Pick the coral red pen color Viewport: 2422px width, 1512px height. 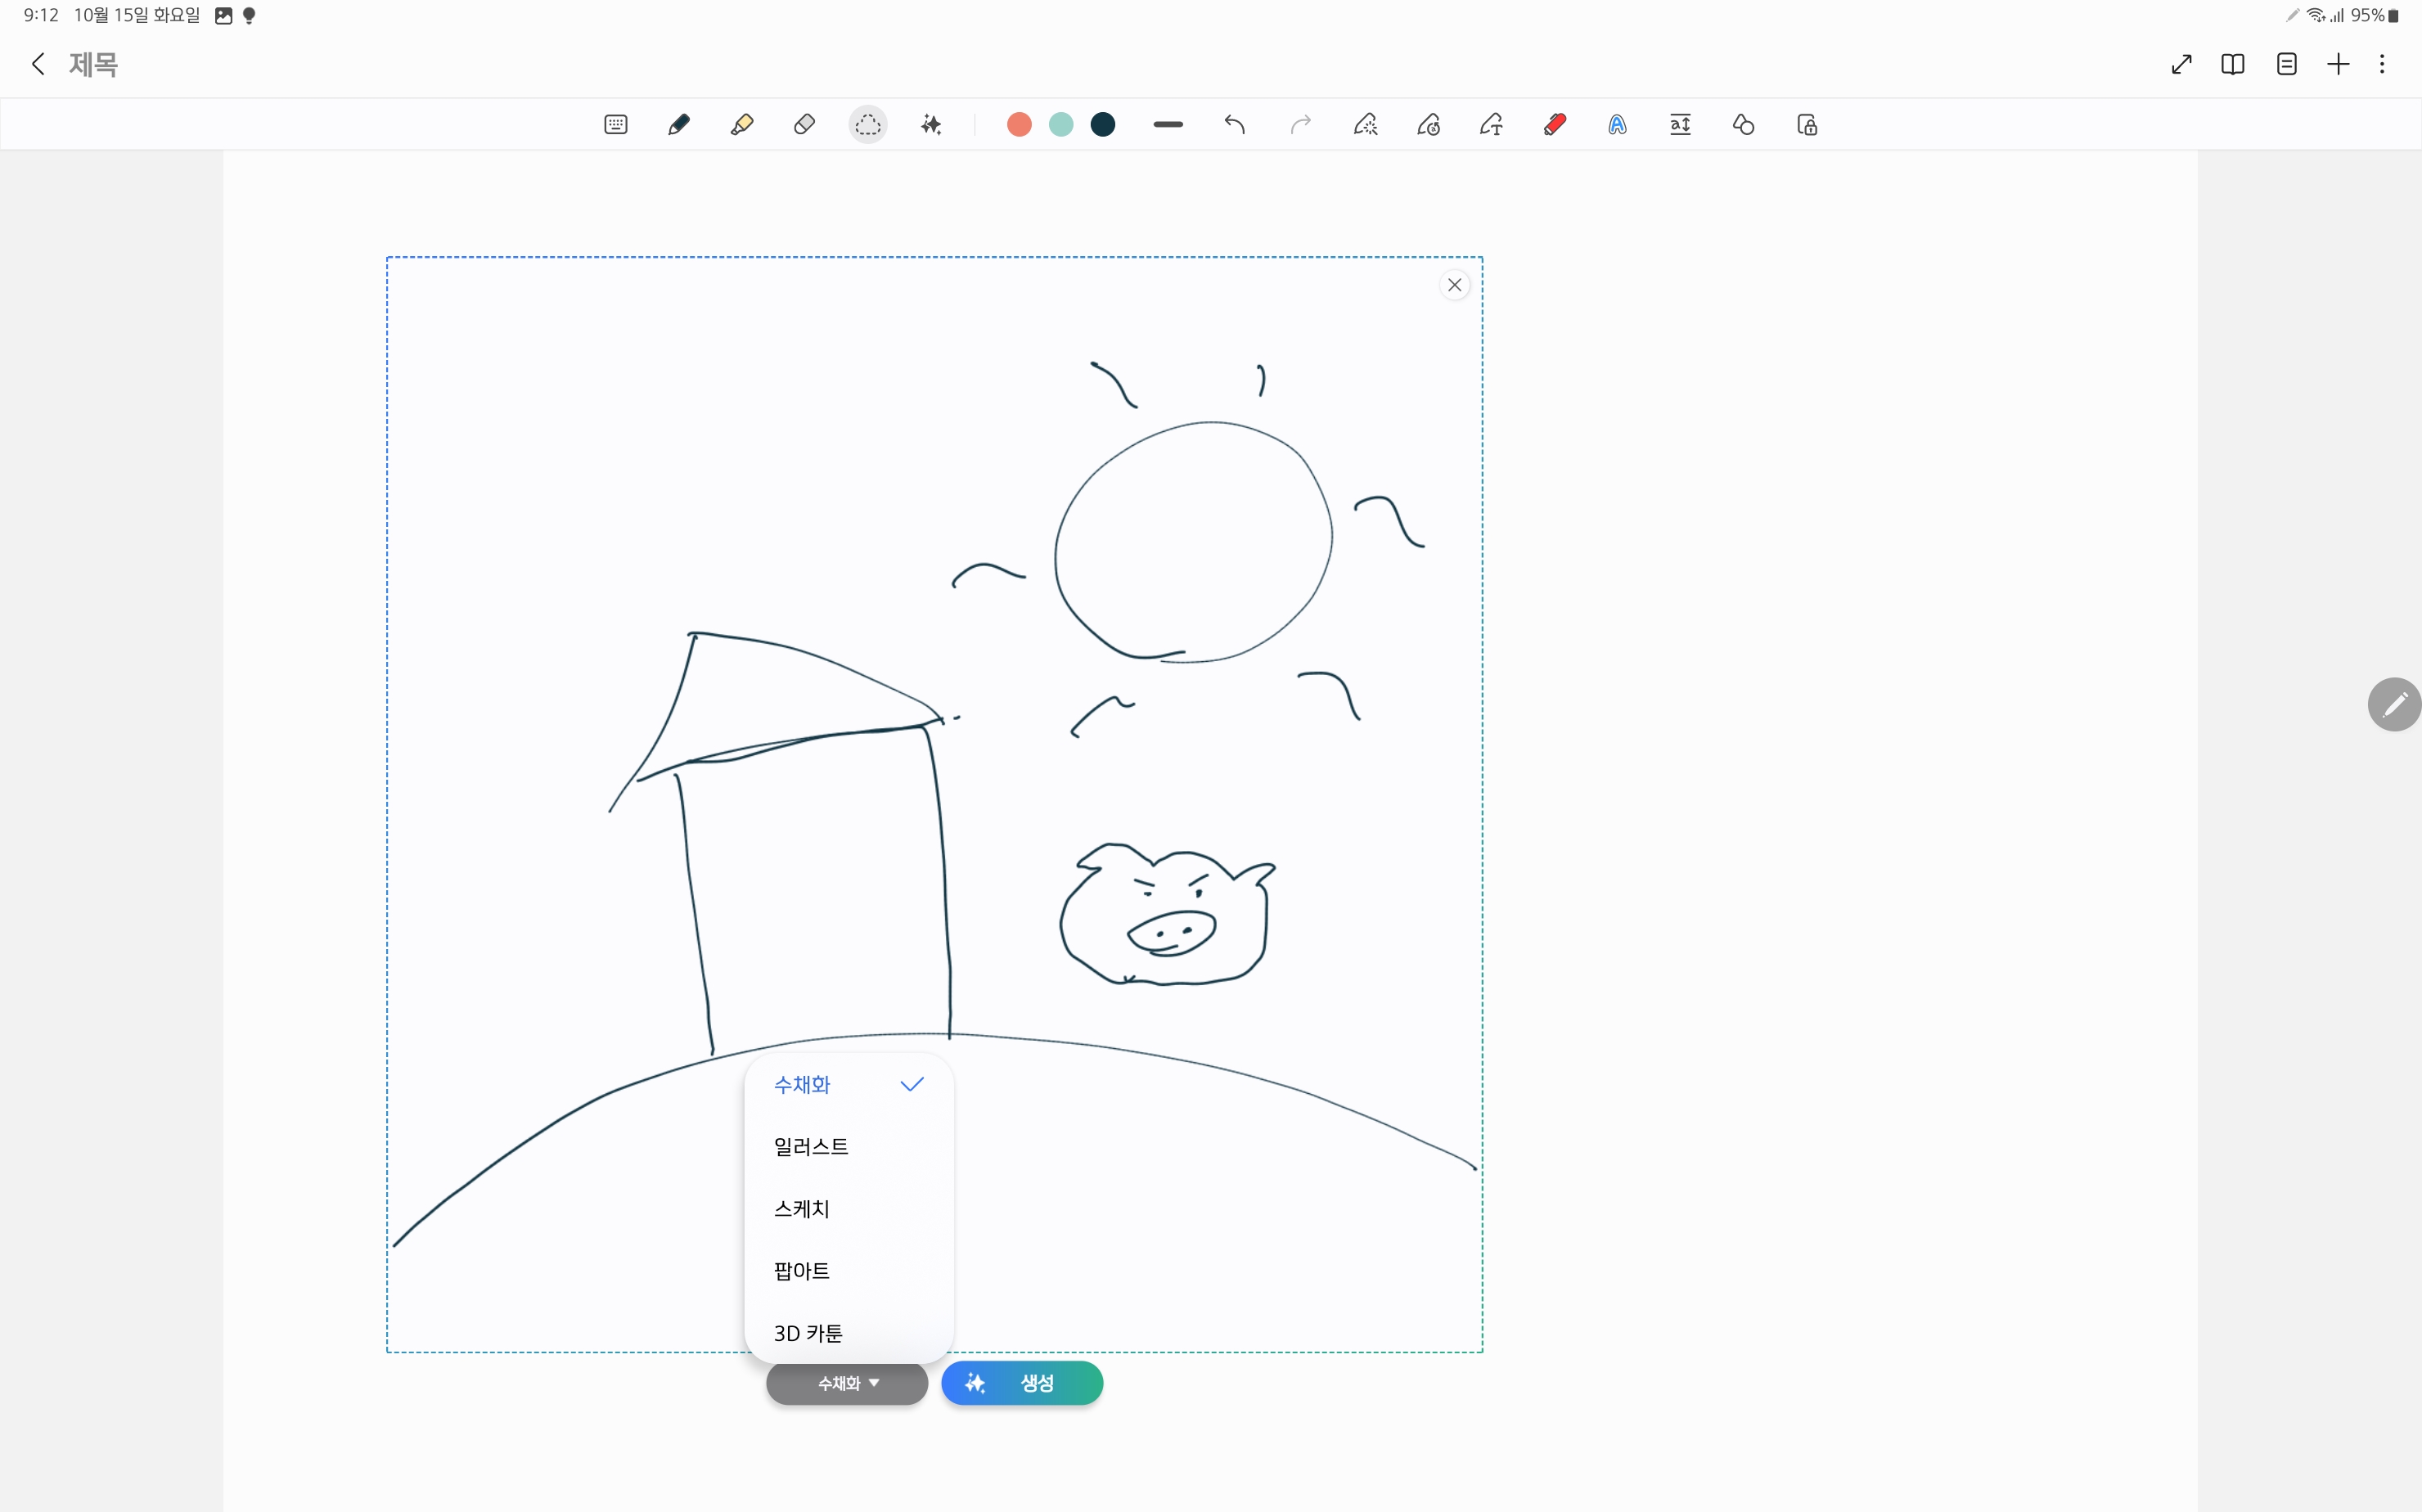pos(1019,125)
